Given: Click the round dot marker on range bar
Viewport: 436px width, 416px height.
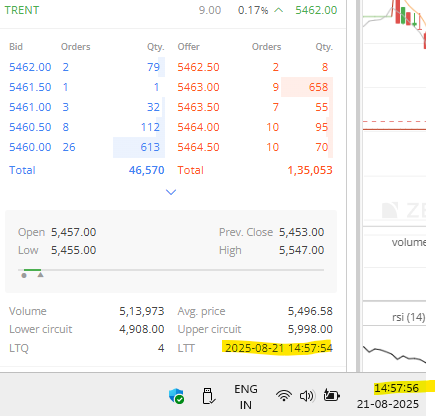Looking at the screenshot, I should click(x=24, y=275).
